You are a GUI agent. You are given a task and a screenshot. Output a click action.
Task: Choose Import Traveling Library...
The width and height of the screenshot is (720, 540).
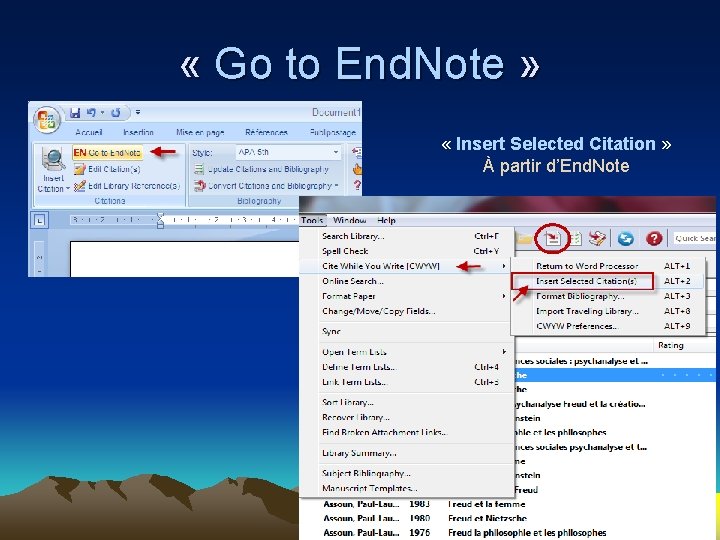pos(608,311)
